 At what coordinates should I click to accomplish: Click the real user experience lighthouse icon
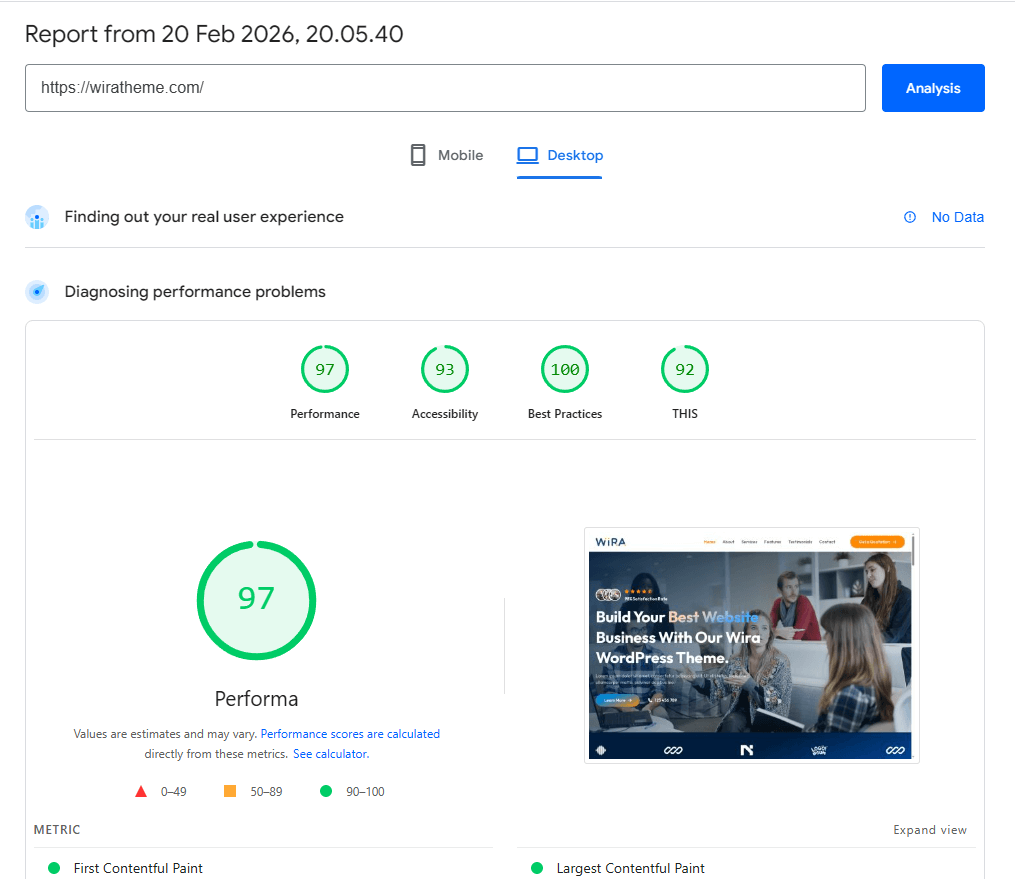coord(37,217)
